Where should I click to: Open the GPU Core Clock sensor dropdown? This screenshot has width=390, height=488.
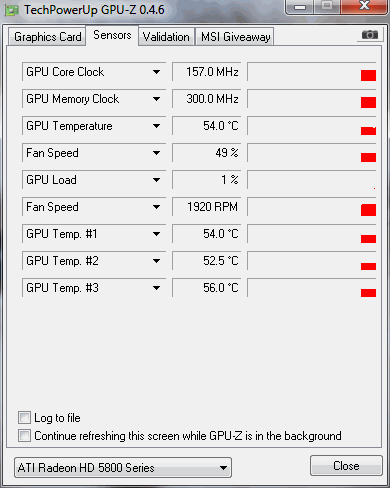(x=94, y=72)
